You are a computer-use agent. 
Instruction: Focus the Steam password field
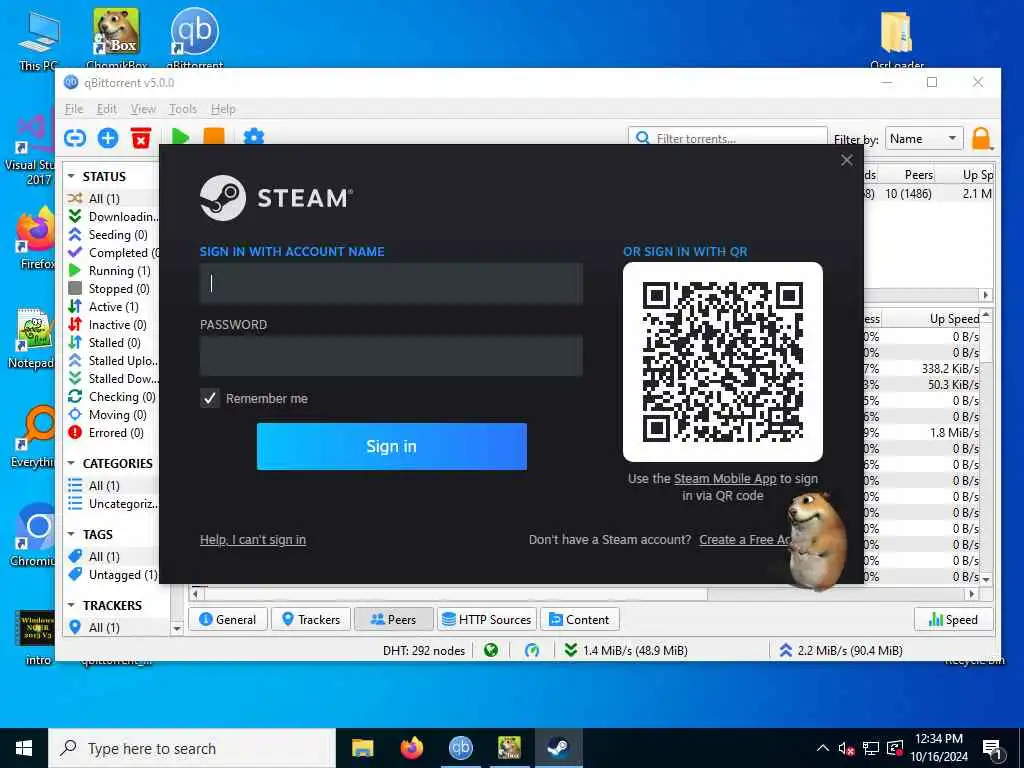391,356
